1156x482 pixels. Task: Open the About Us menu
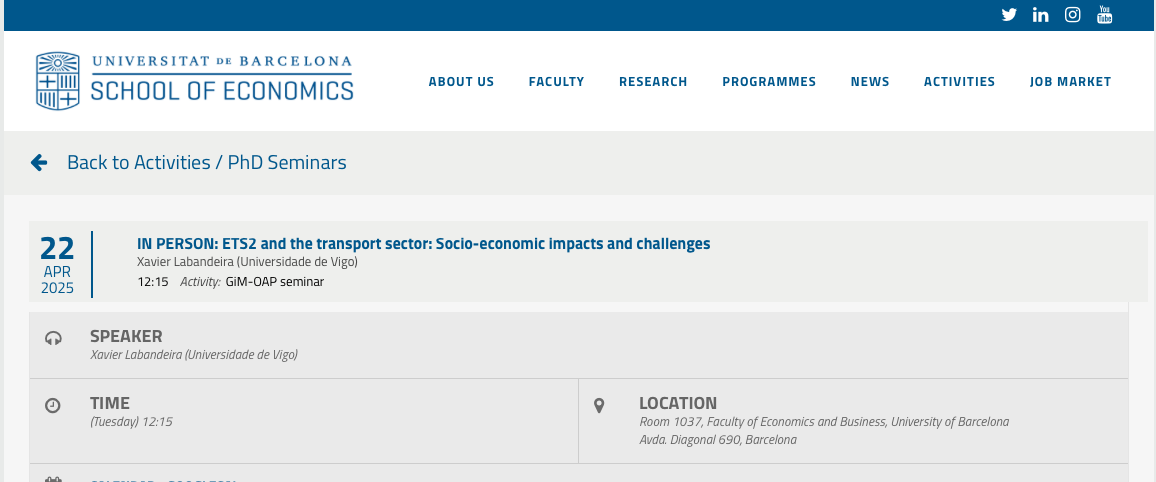(x=462, y=82)
